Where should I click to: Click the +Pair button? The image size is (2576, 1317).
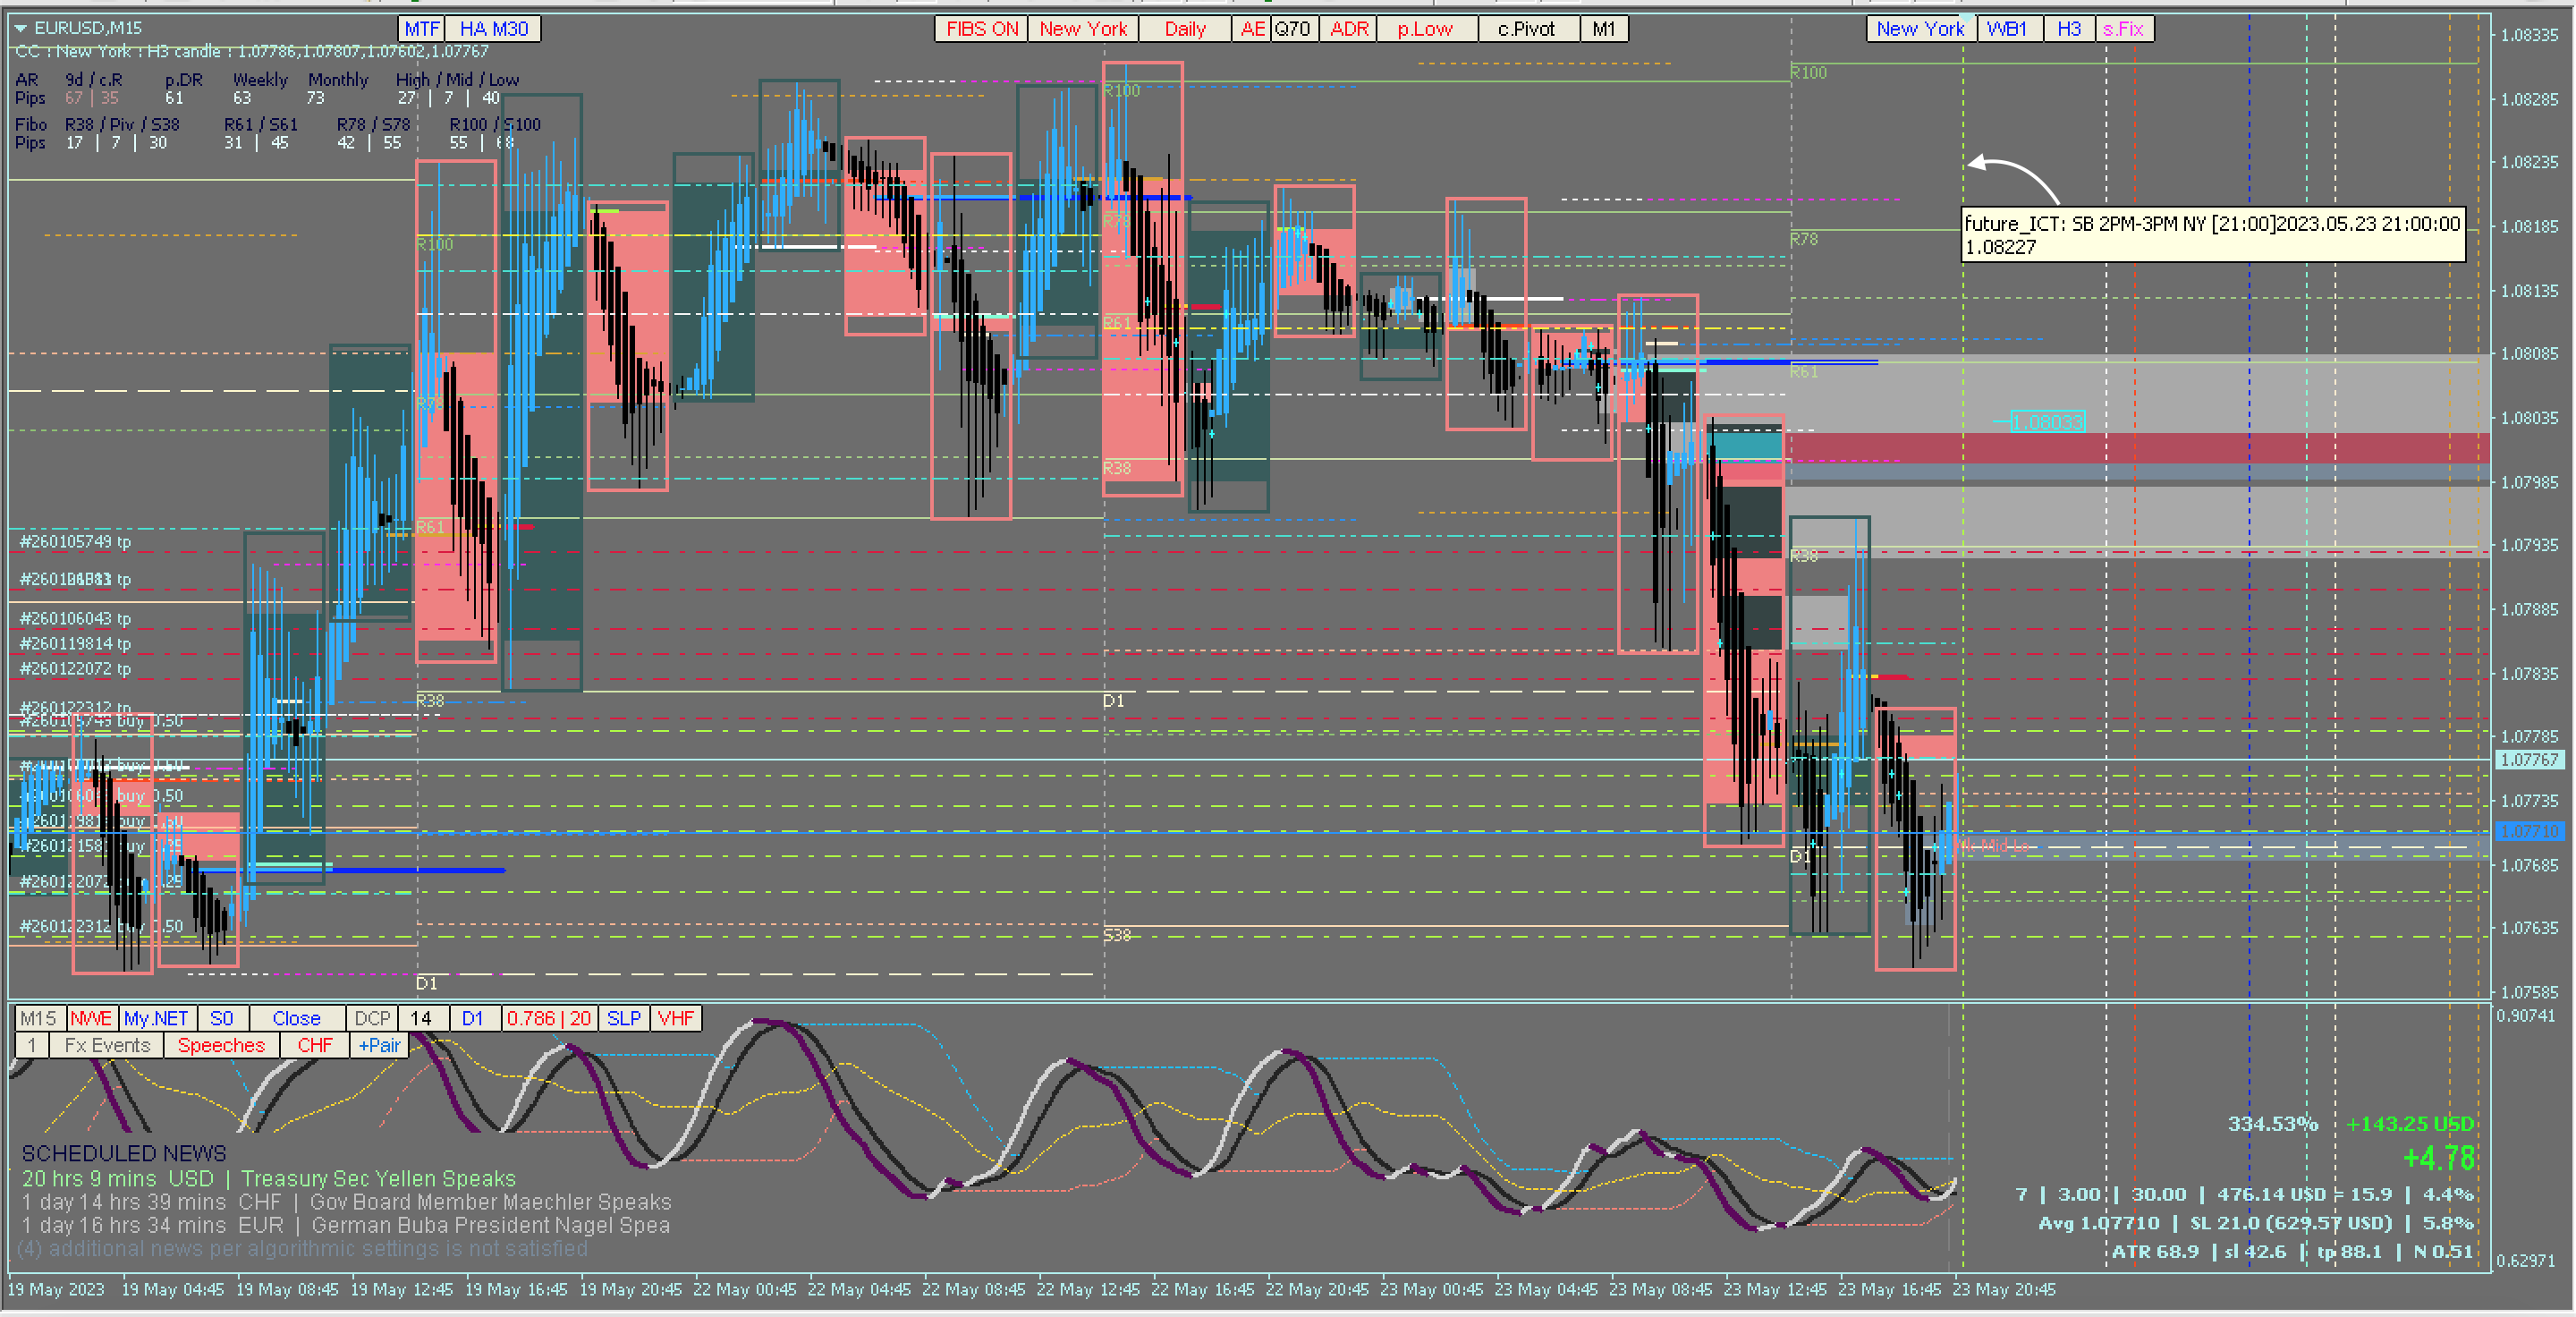pos(379,1045)
